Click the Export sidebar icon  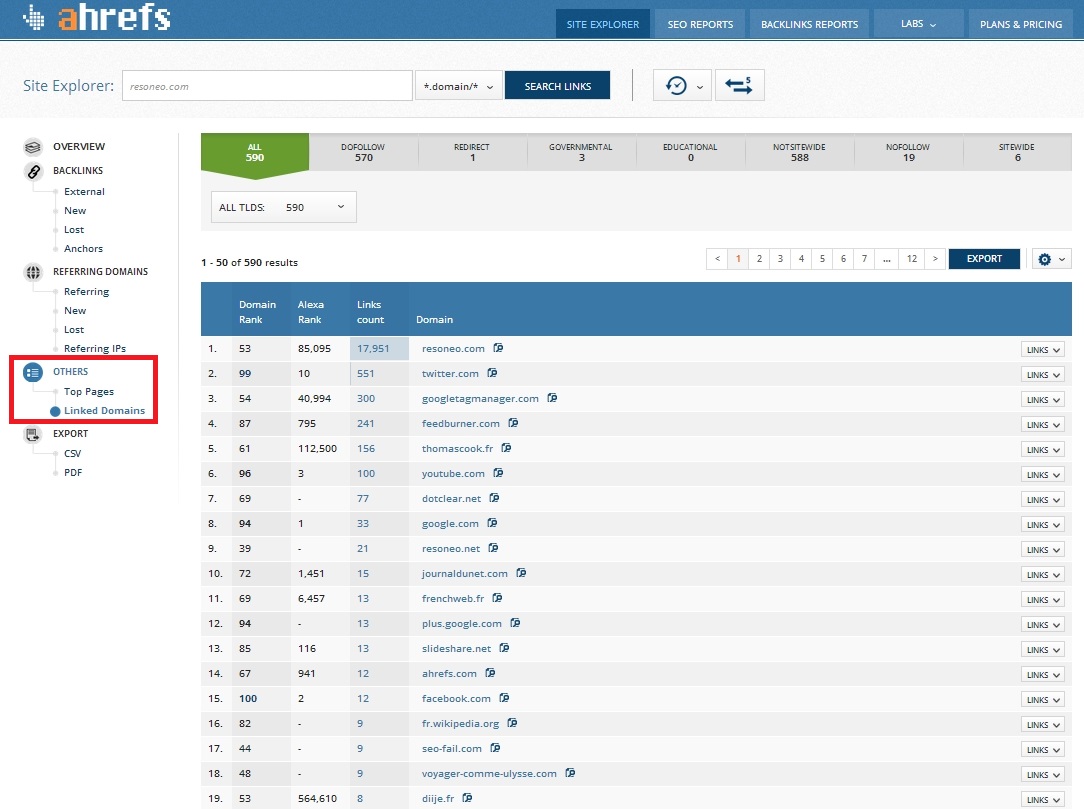[32, 434]
